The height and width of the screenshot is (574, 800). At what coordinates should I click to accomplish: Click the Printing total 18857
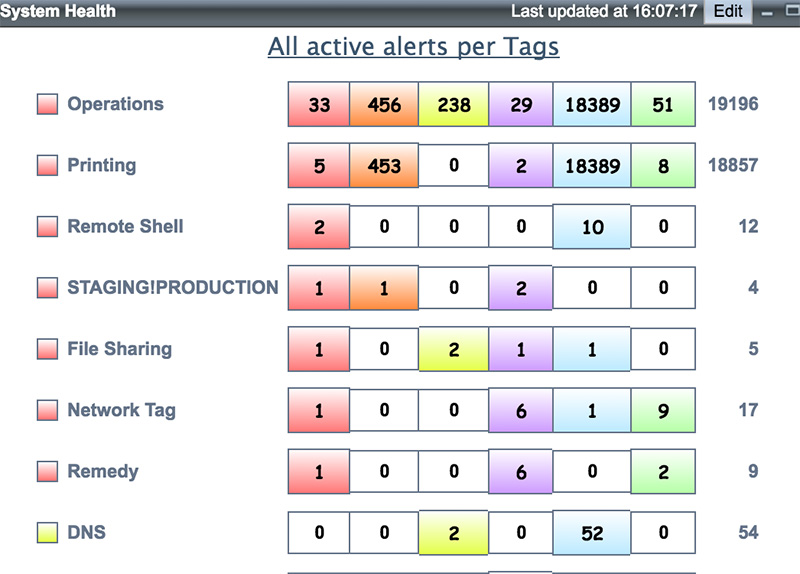click(733, 165)
